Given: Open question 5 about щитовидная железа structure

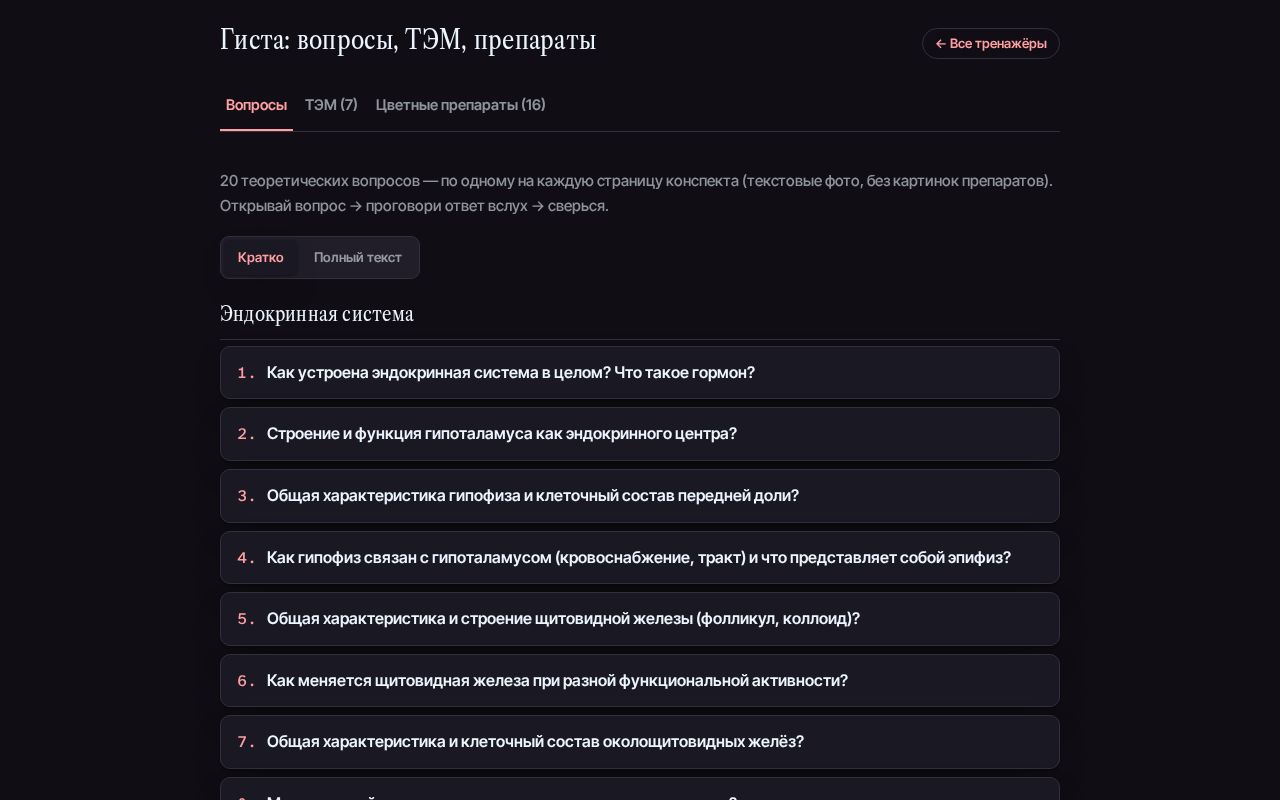Looking at the screenshot, I should click(640, 619).
